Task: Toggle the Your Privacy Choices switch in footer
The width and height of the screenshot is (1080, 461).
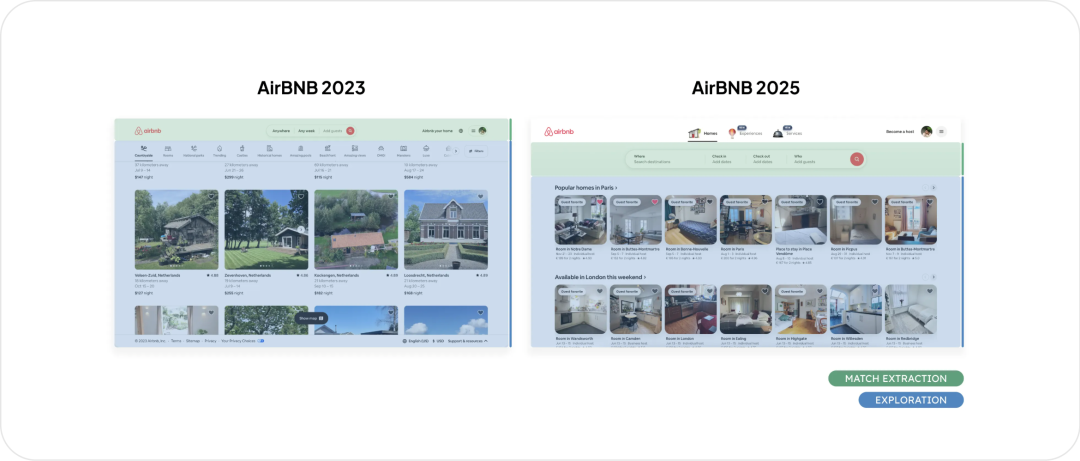Action: pyautogui.click(x=260, y=341)
